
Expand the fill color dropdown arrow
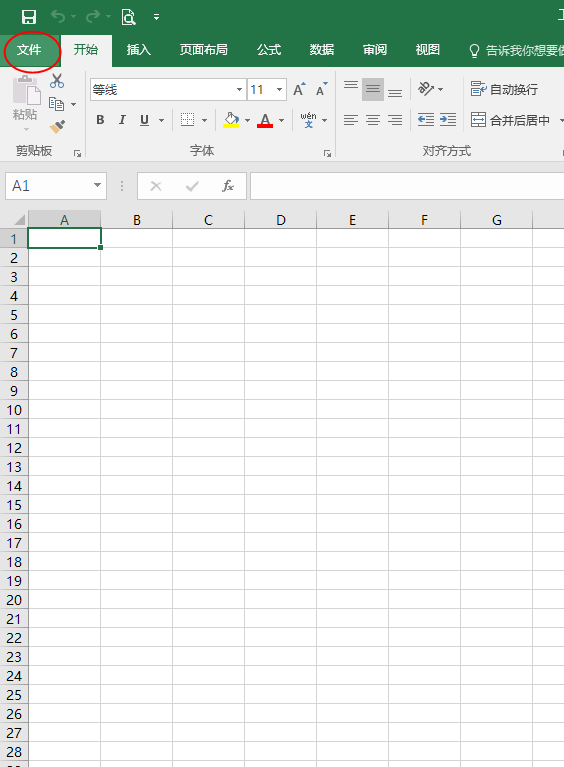248,120
